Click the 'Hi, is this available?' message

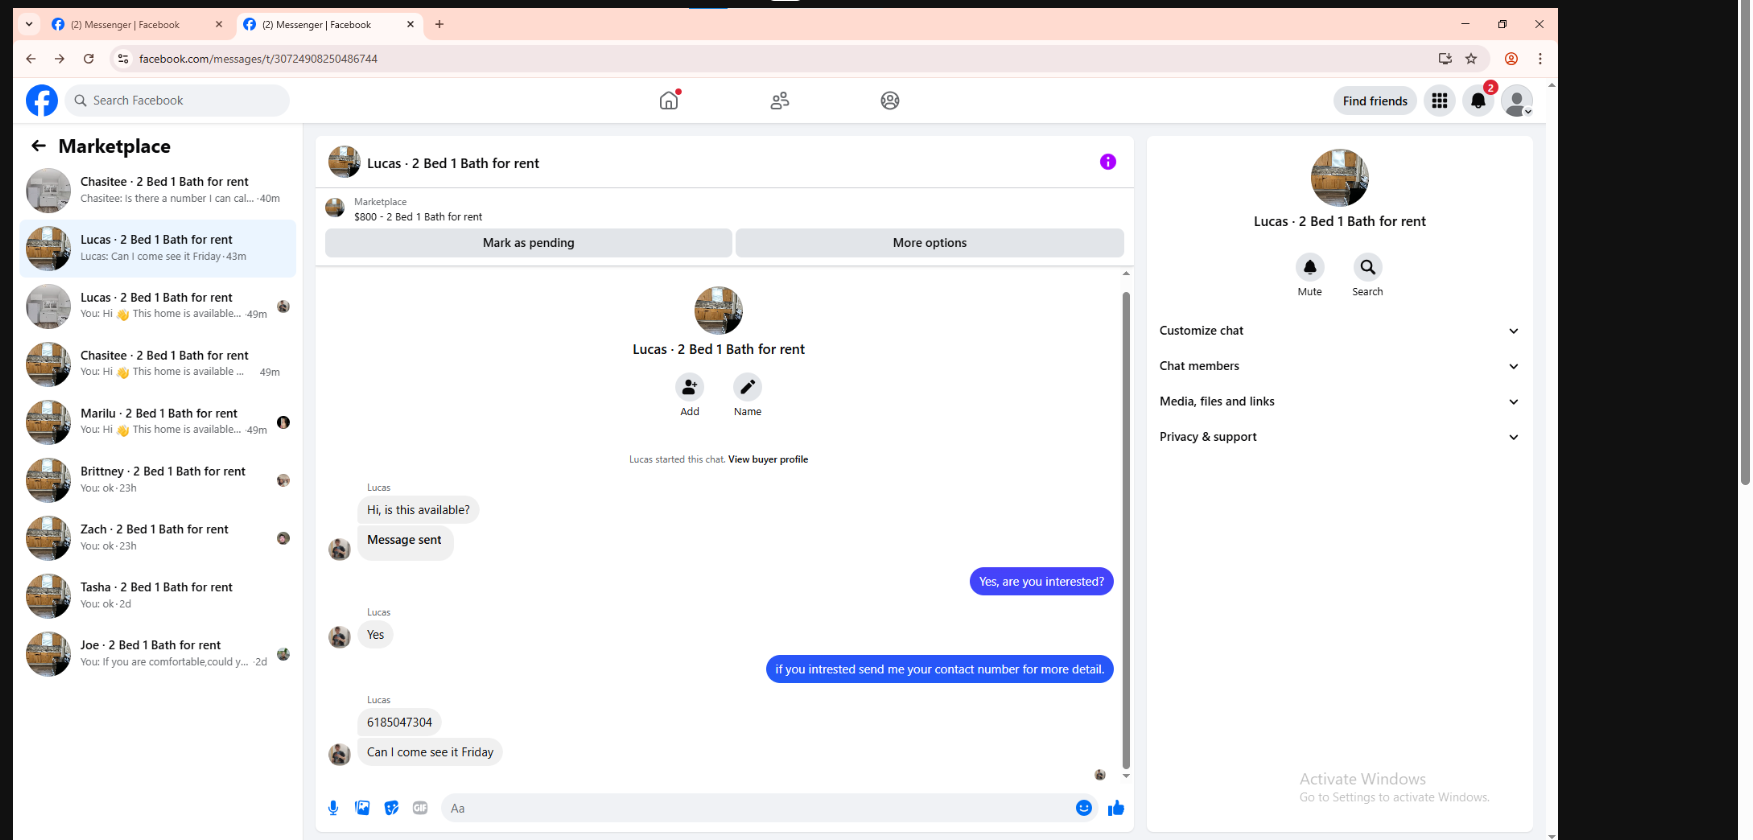coord(418,510)
